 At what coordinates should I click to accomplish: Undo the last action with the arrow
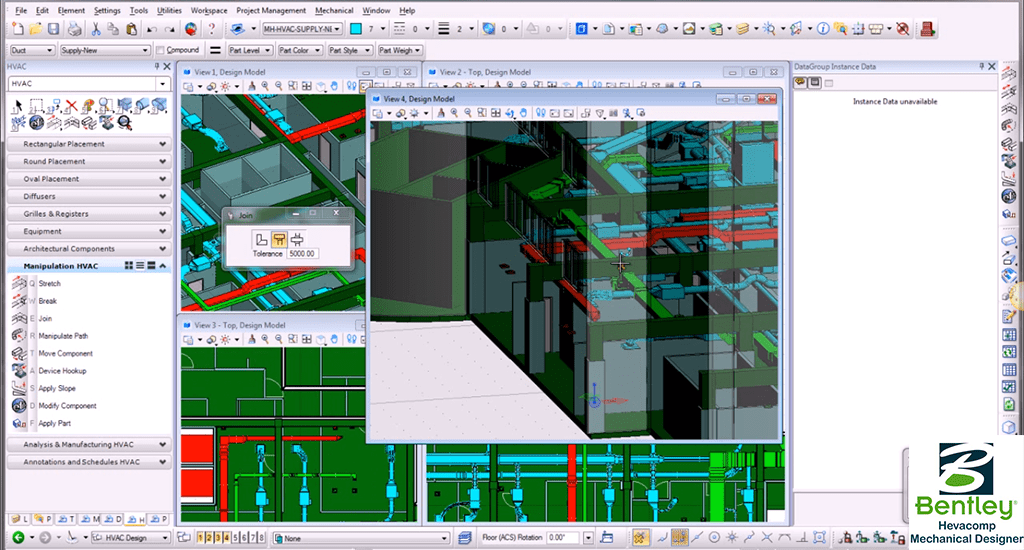[x=152, y=29]
